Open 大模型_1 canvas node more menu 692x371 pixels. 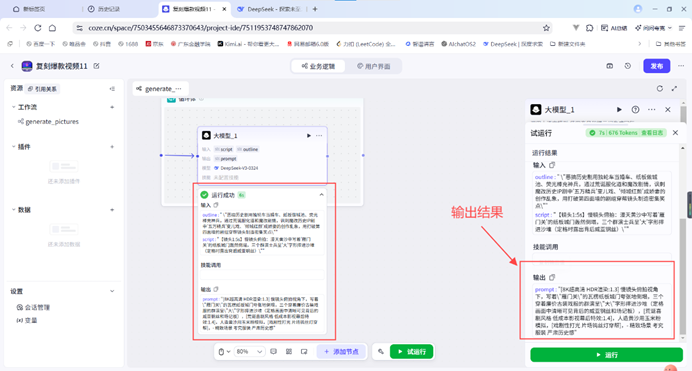click(319, 135)
